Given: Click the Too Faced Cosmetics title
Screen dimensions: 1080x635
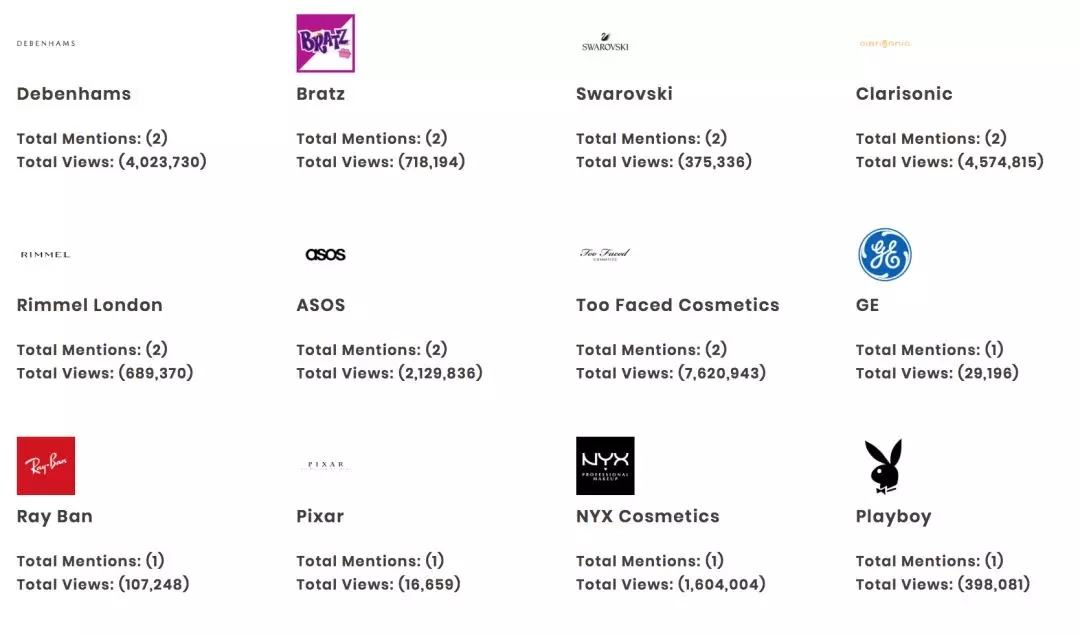Looking at the screenshot, I should (677, 305).
